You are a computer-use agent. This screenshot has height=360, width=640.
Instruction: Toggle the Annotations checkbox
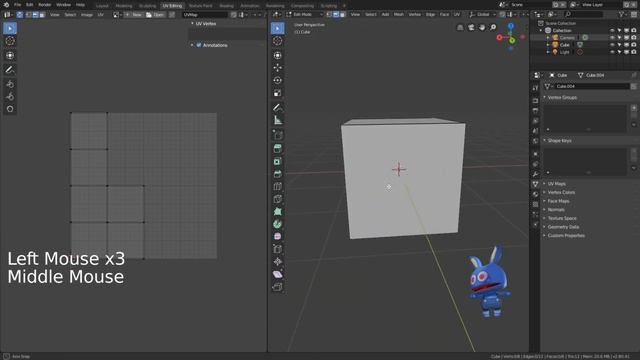pos(199,45)
